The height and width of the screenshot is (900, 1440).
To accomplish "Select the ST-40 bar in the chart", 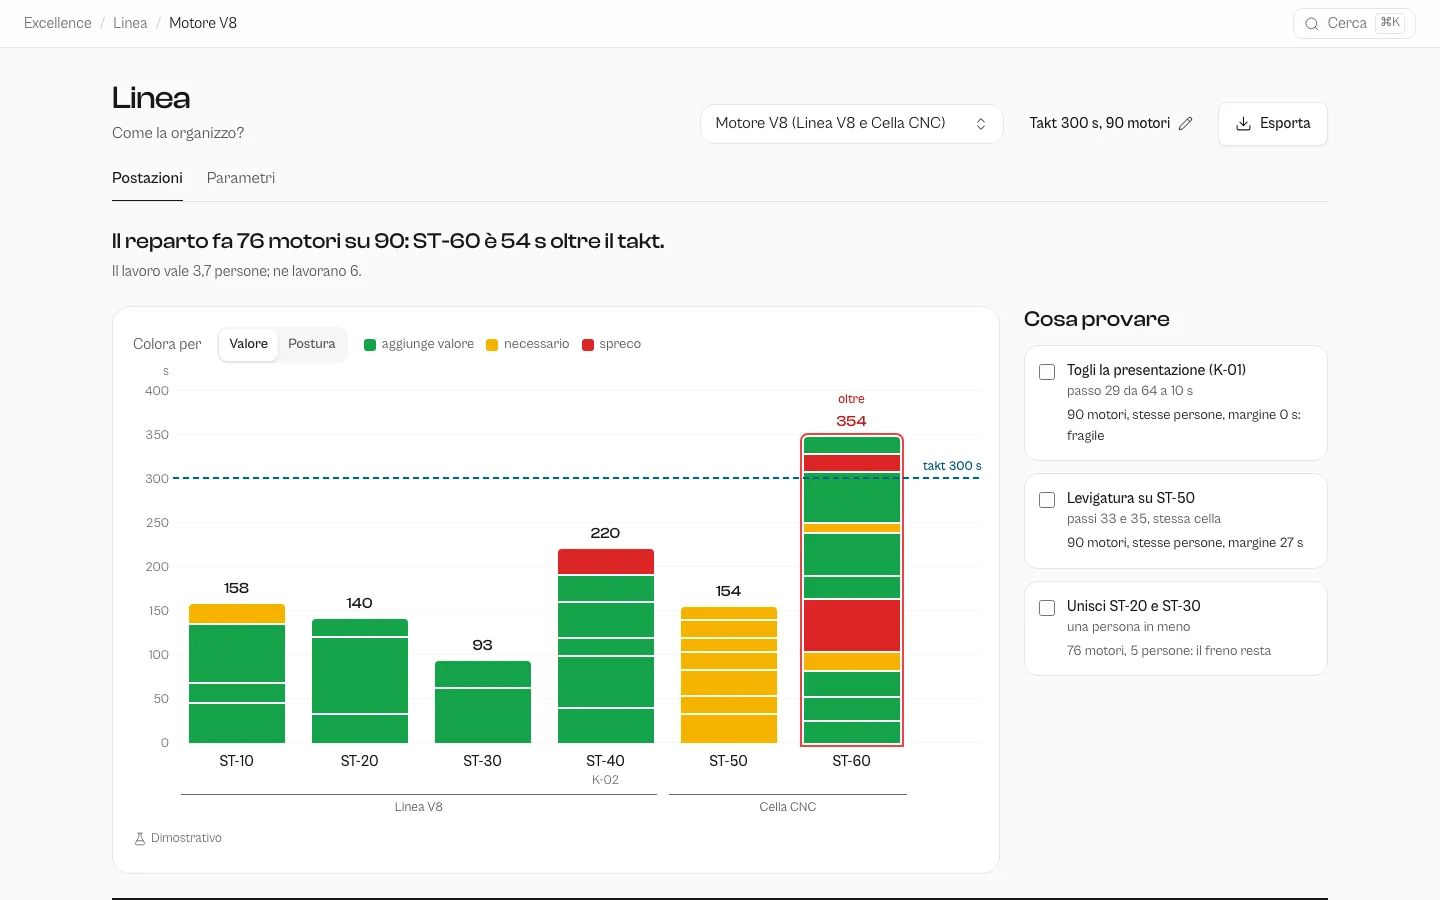I will [606, 646].
